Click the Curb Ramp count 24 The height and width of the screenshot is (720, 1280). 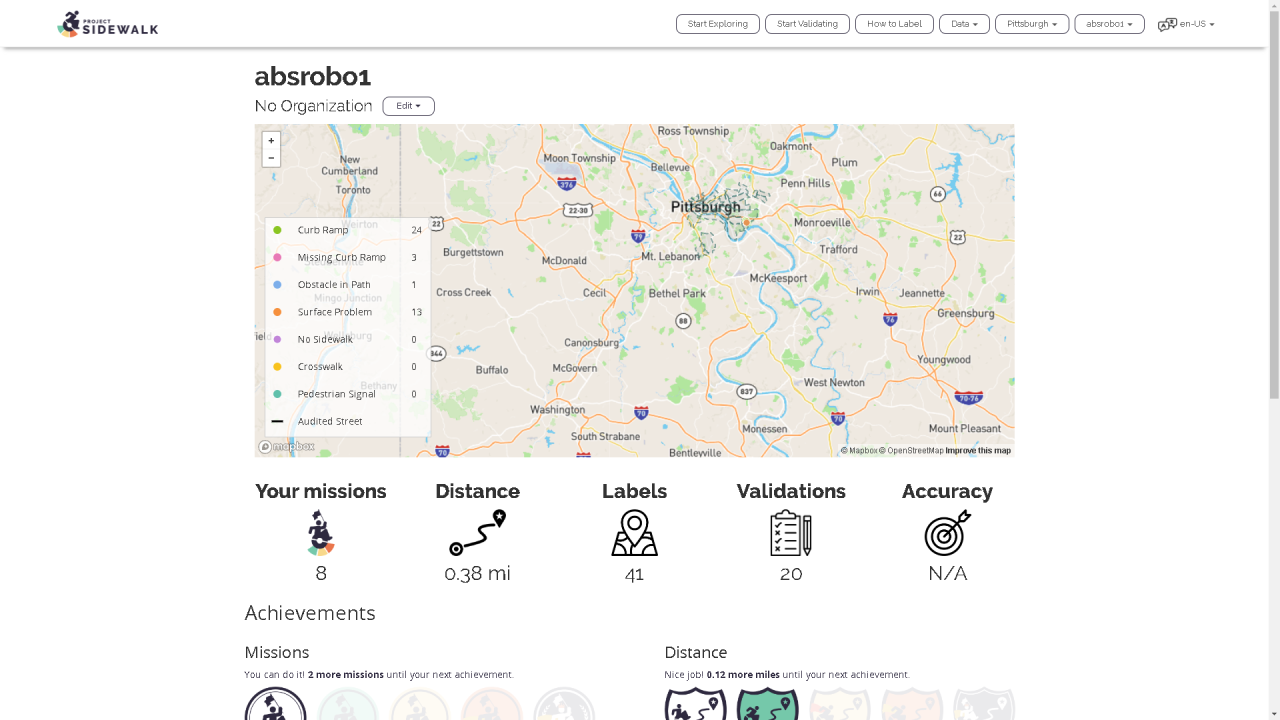416,230
